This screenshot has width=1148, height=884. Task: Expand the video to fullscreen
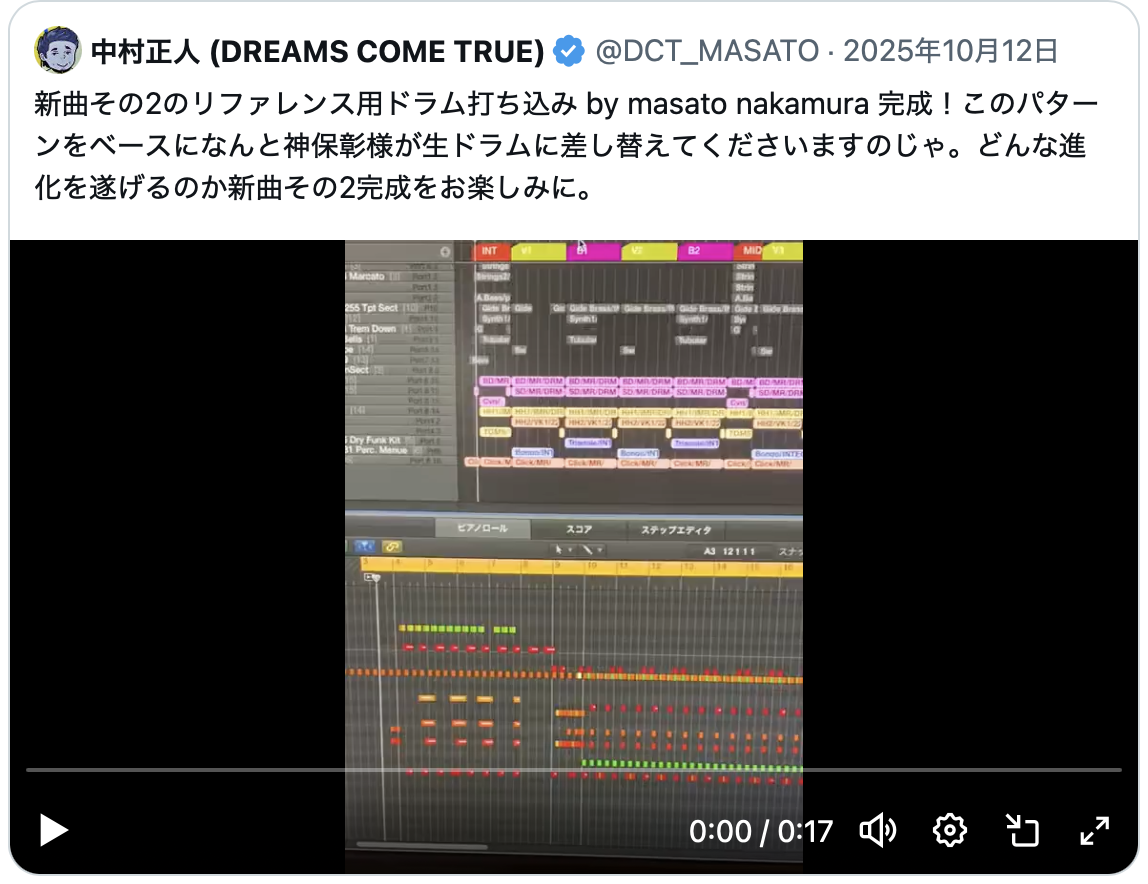1095,831
